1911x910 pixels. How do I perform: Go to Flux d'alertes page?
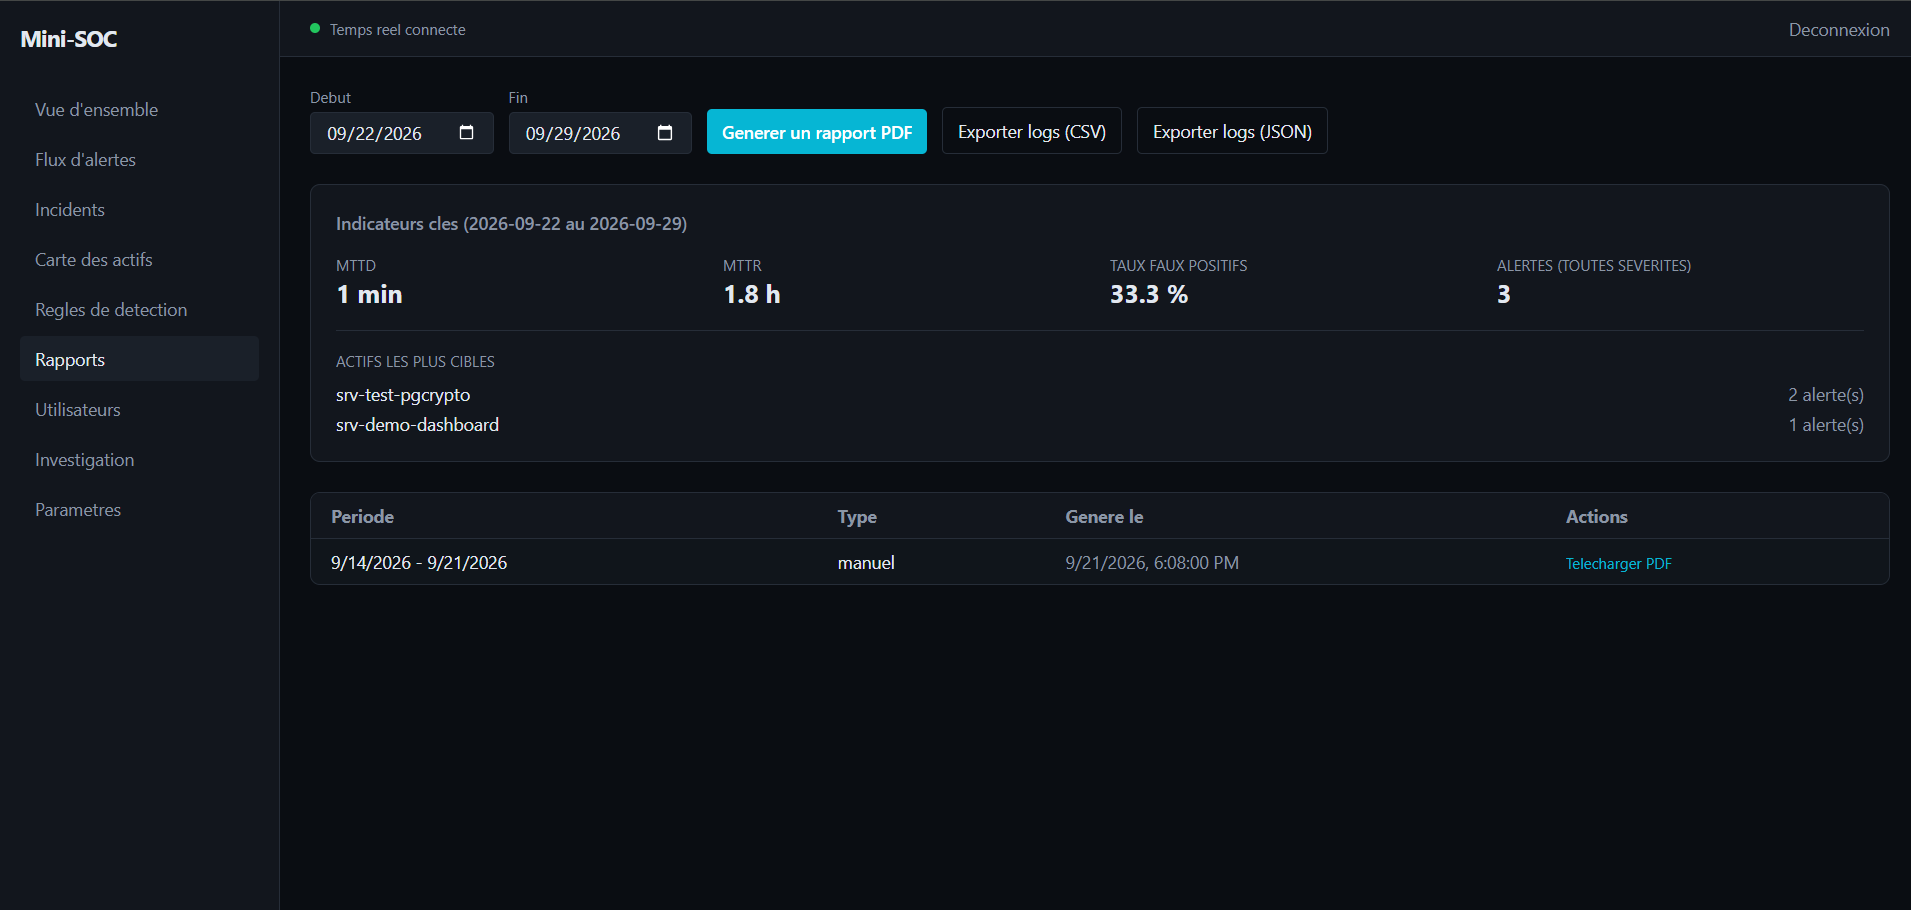tap(139, 160)
